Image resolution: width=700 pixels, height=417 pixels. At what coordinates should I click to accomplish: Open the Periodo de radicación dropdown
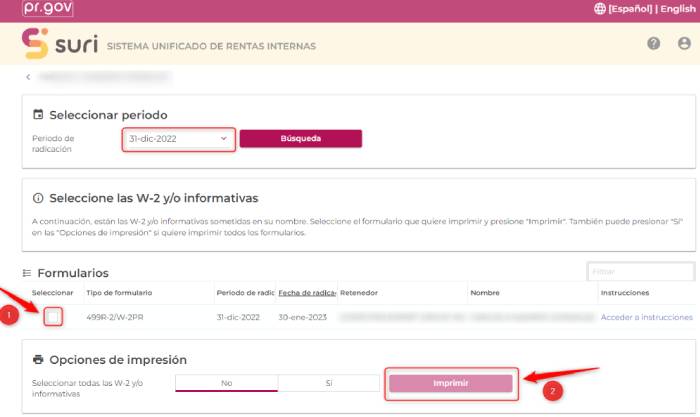coord(179,139)
